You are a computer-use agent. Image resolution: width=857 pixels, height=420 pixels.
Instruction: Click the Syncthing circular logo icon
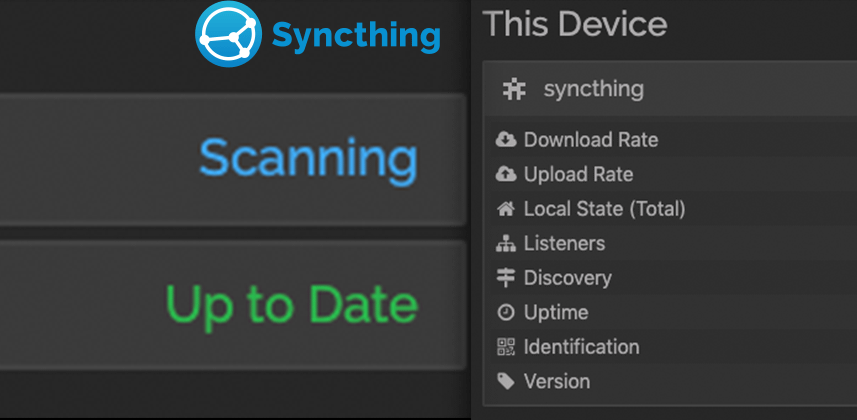(228, 33)
